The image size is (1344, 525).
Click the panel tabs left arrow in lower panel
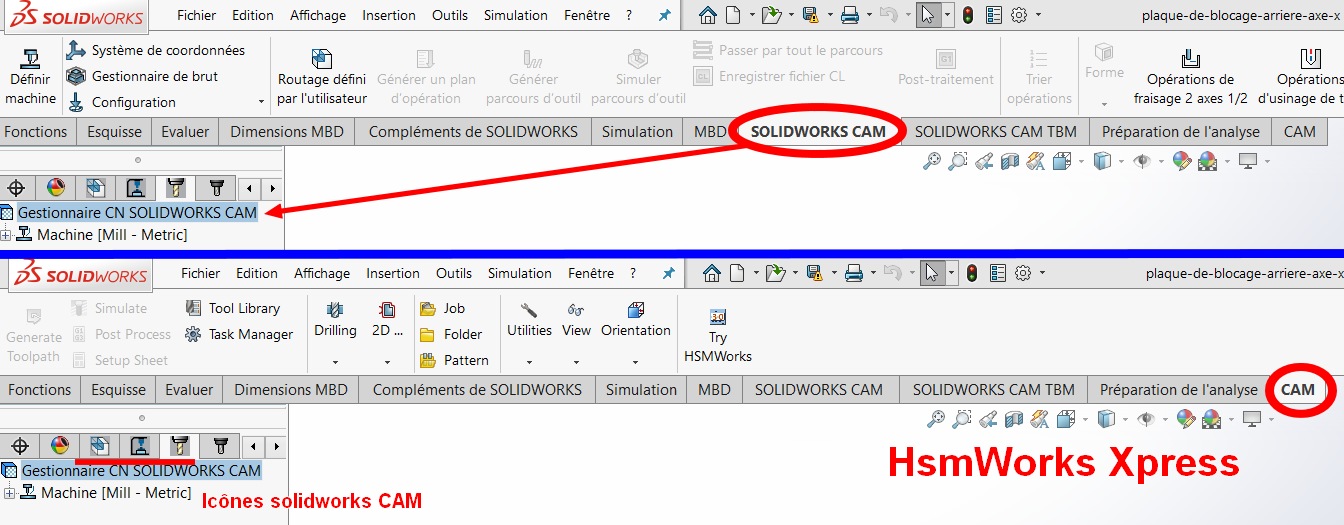(254, 446)
